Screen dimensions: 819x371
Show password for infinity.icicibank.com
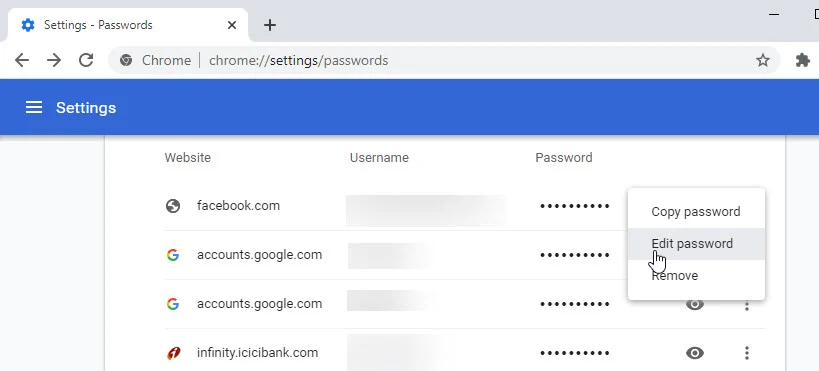[x=695, y=353]
